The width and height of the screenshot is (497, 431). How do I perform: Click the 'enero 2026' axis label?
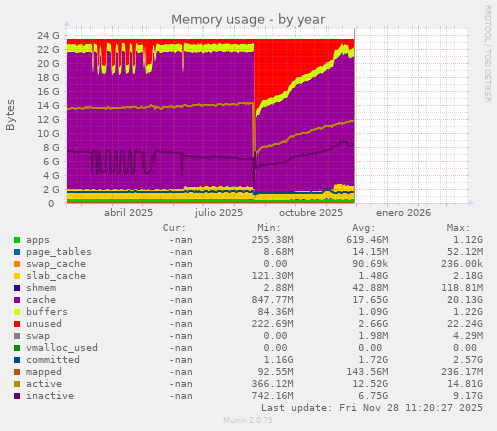coord(403,213)
